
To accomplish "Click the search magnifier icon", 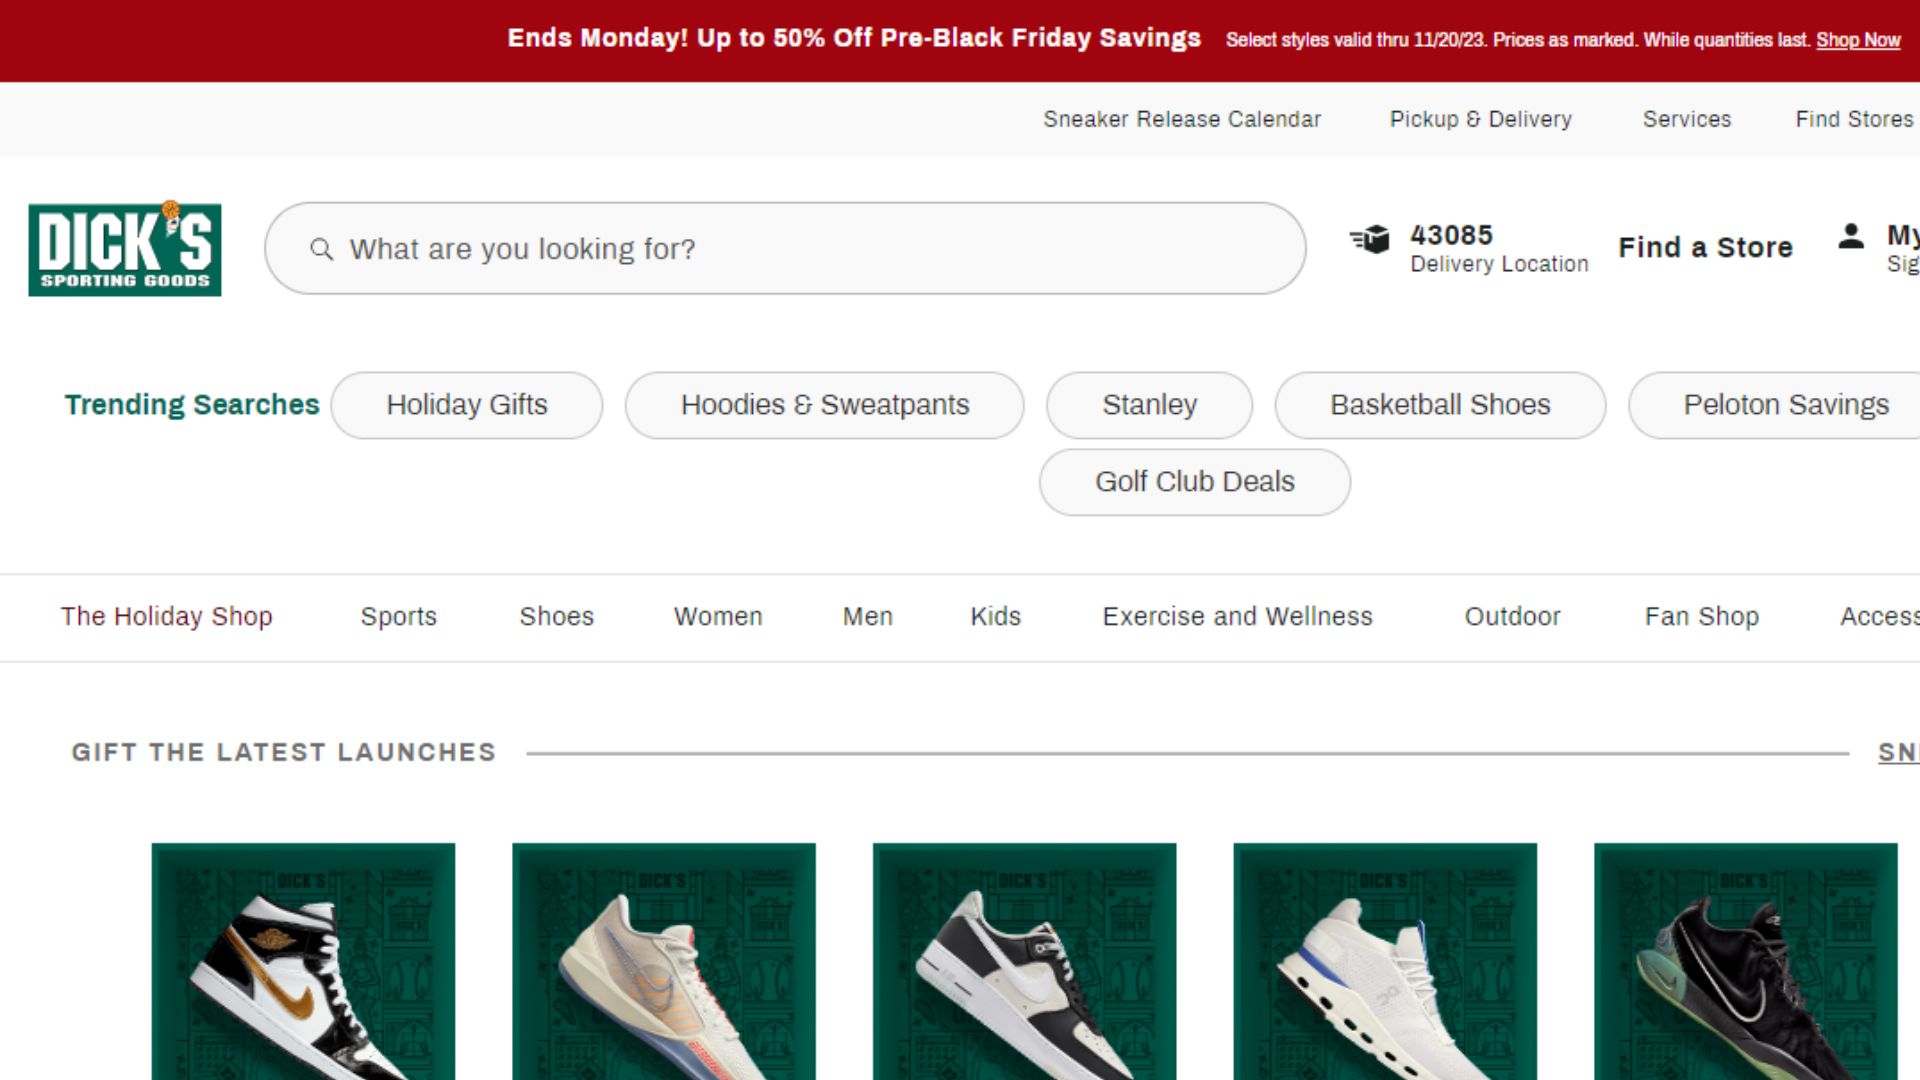I will 321,249.
